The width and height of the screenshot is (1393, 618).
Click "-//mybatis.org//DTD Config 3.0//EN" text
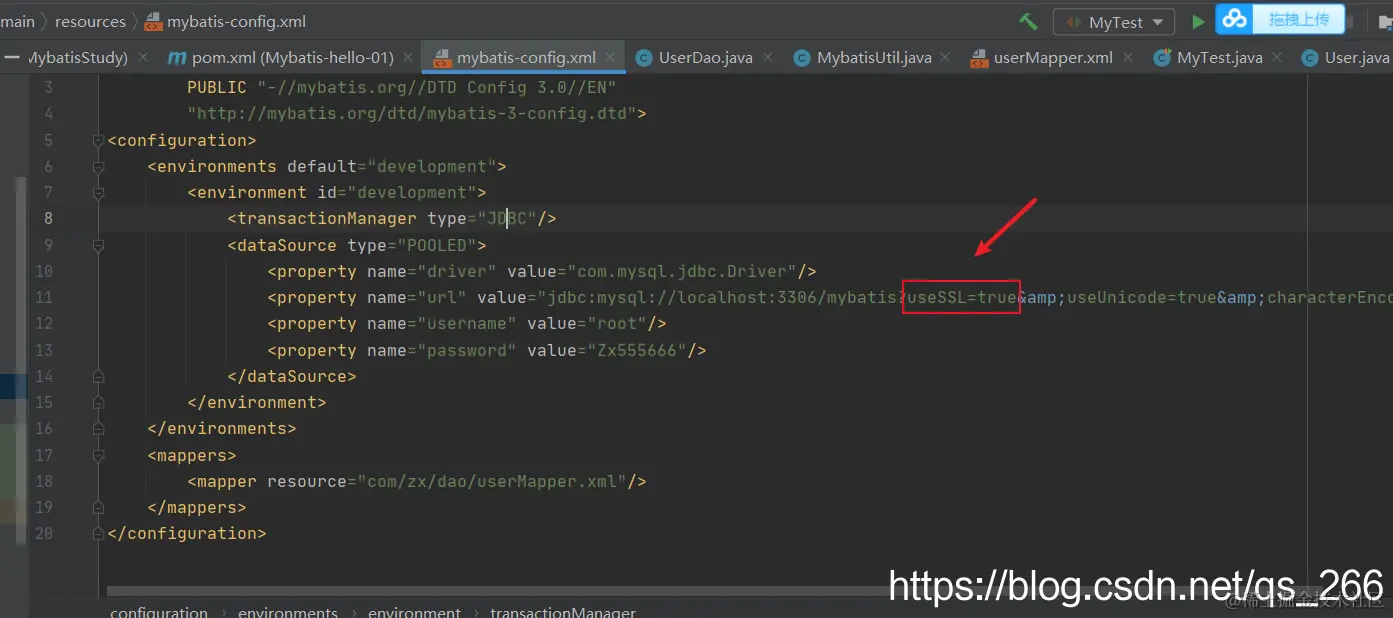coord(437,88)
